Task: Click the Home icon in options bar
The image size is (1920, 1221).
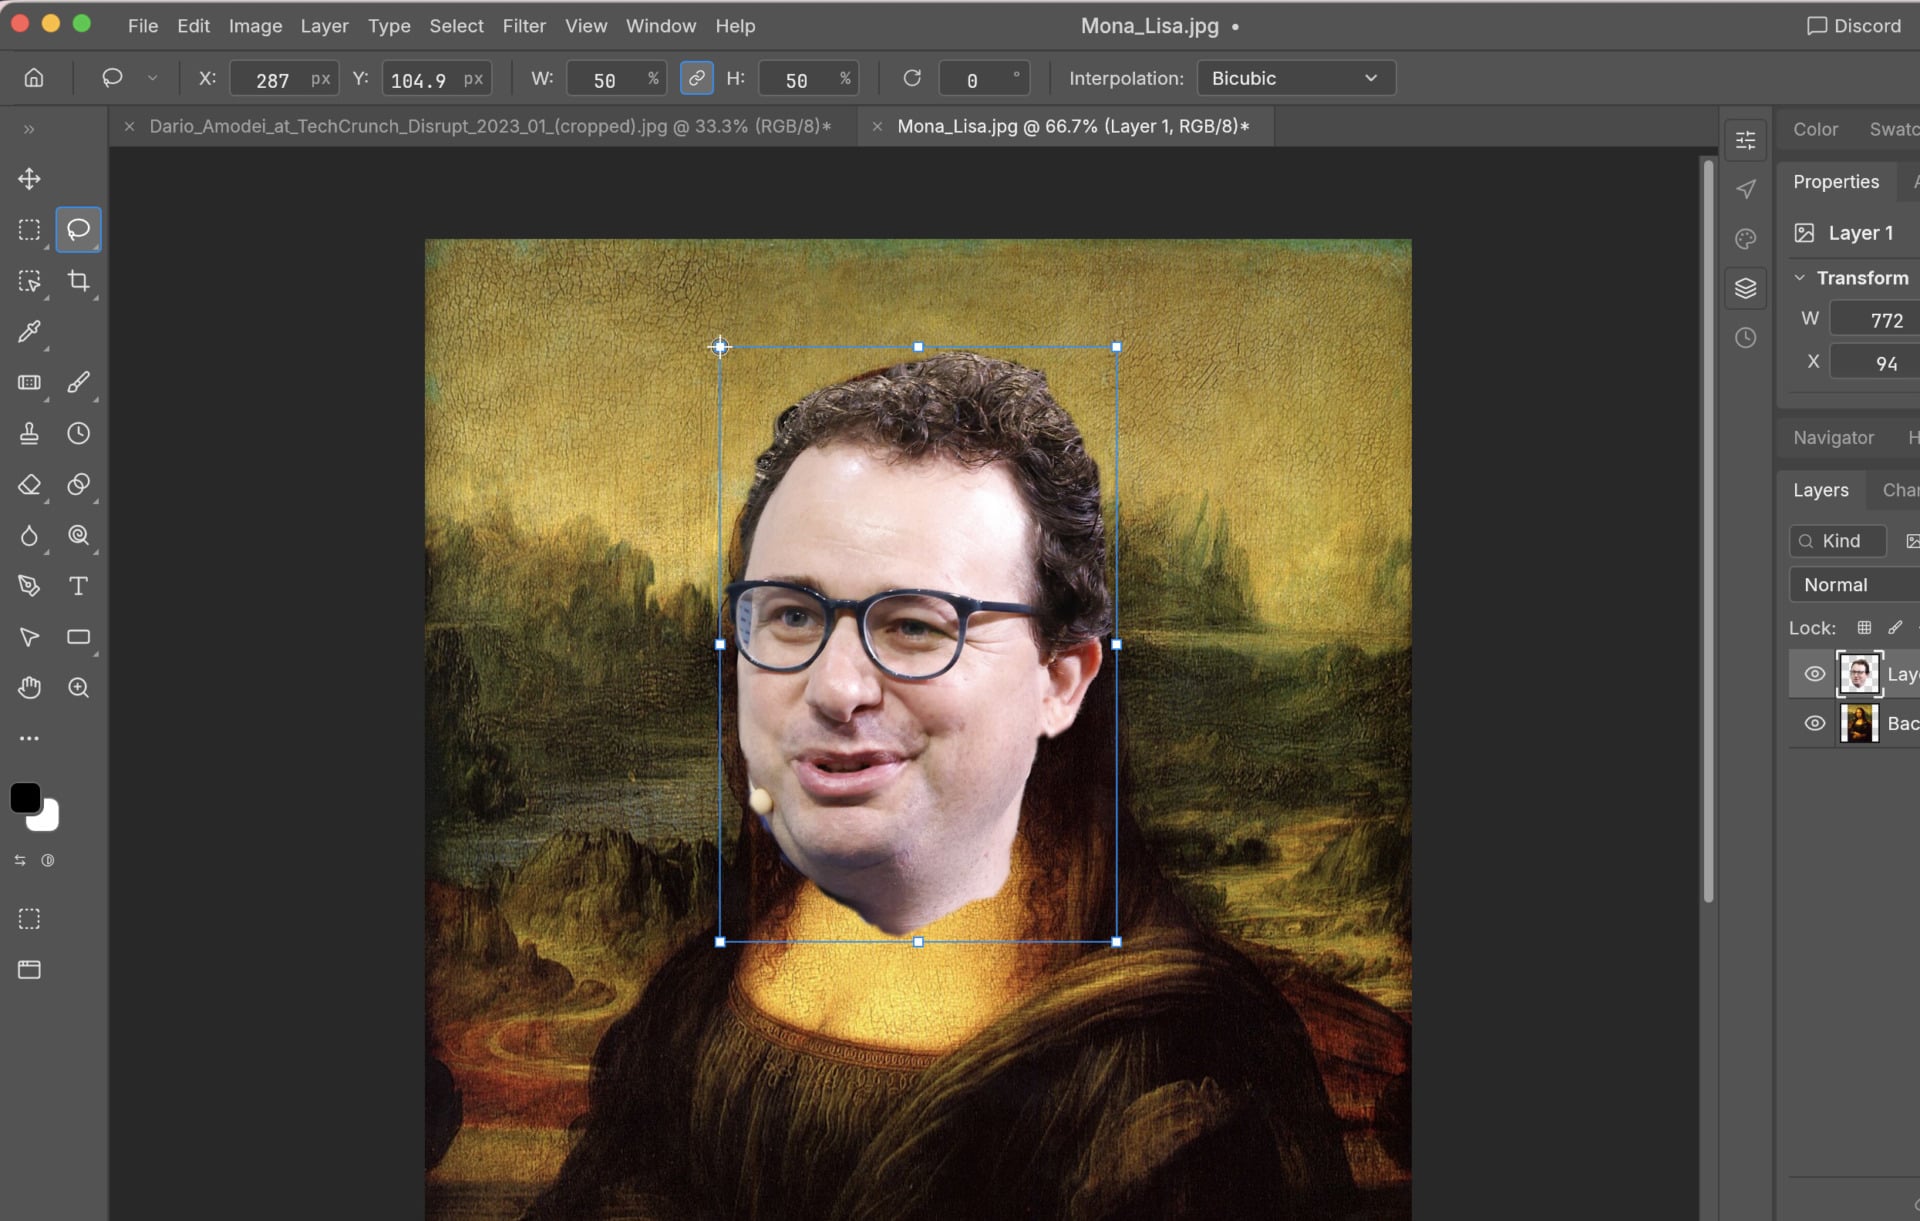Action: tap(34, 78)
